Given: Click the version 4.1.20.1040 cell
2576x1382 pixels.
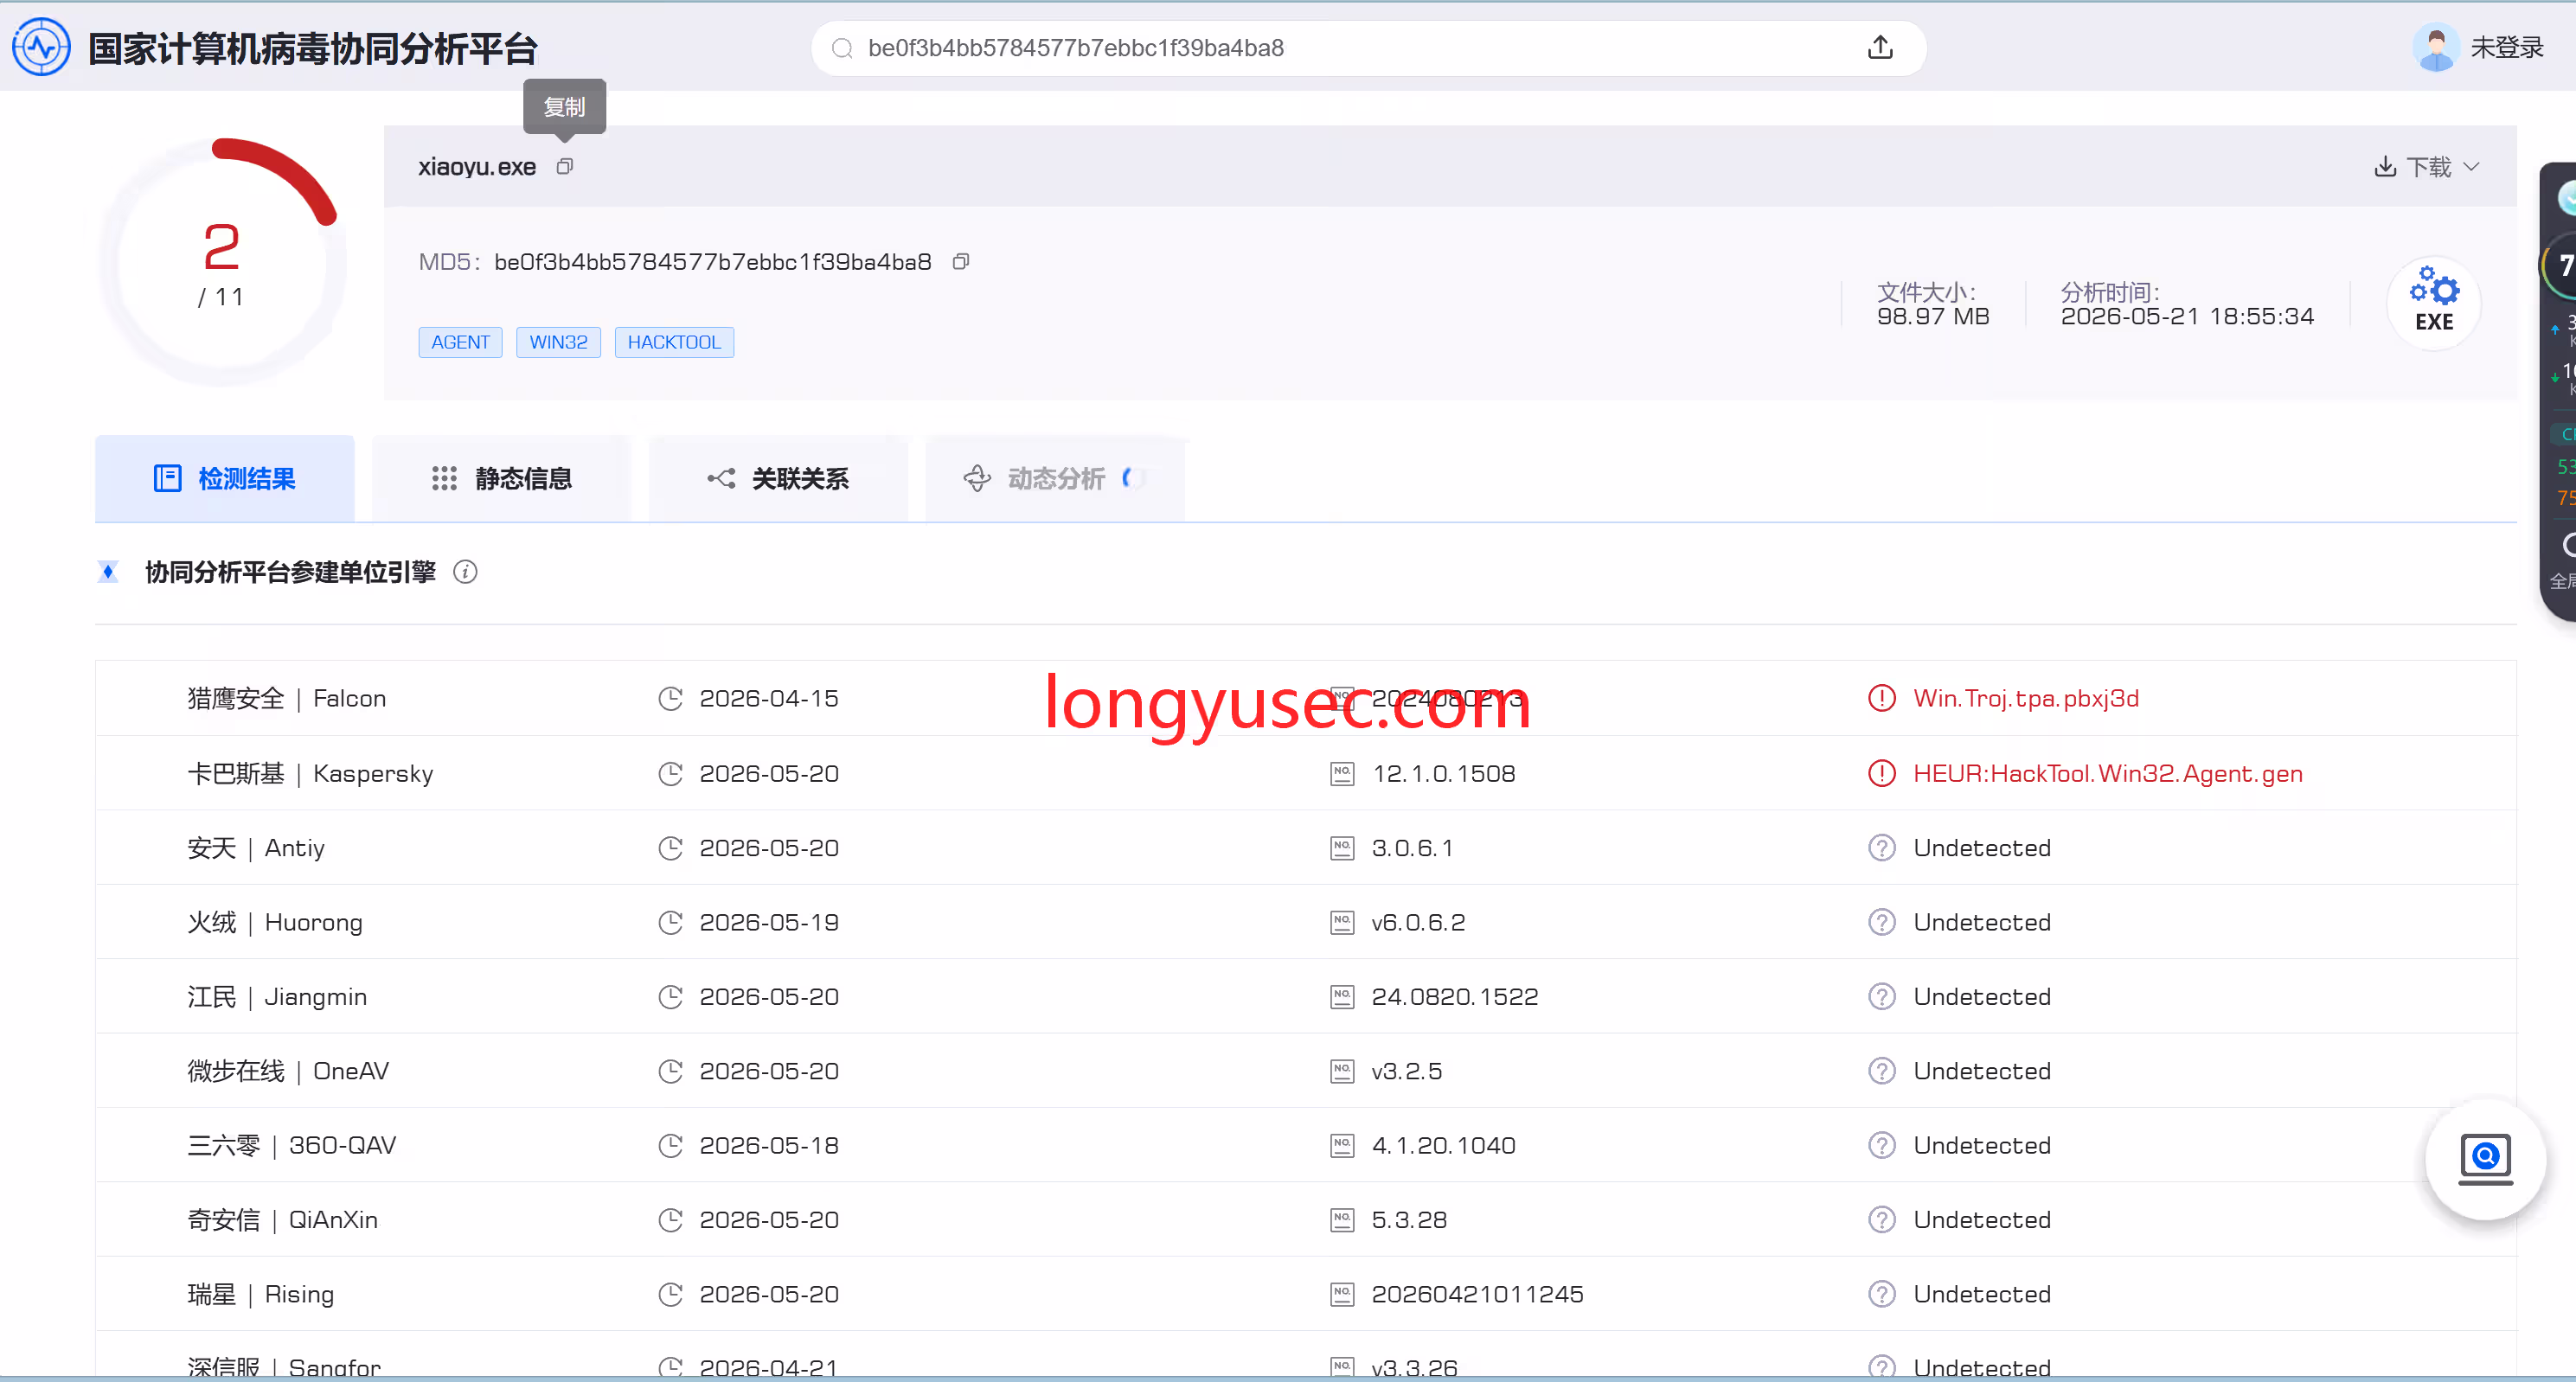Looking at the screenshot, I should pyautogui.click(x=1443, y=1145).
